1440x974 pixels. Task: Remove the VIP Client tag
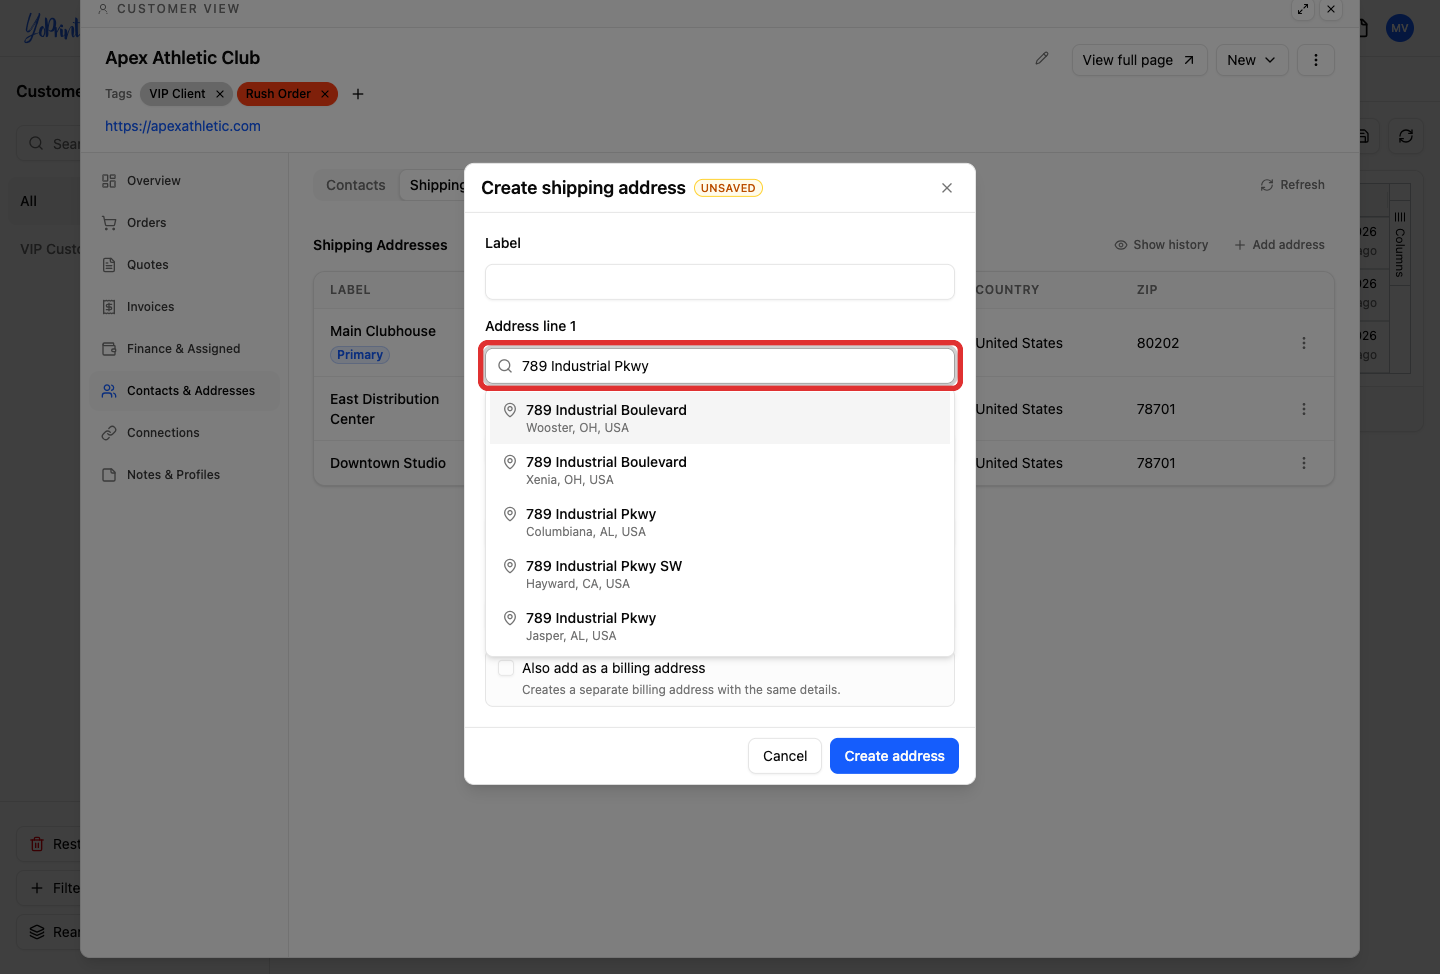click(220, 94)
